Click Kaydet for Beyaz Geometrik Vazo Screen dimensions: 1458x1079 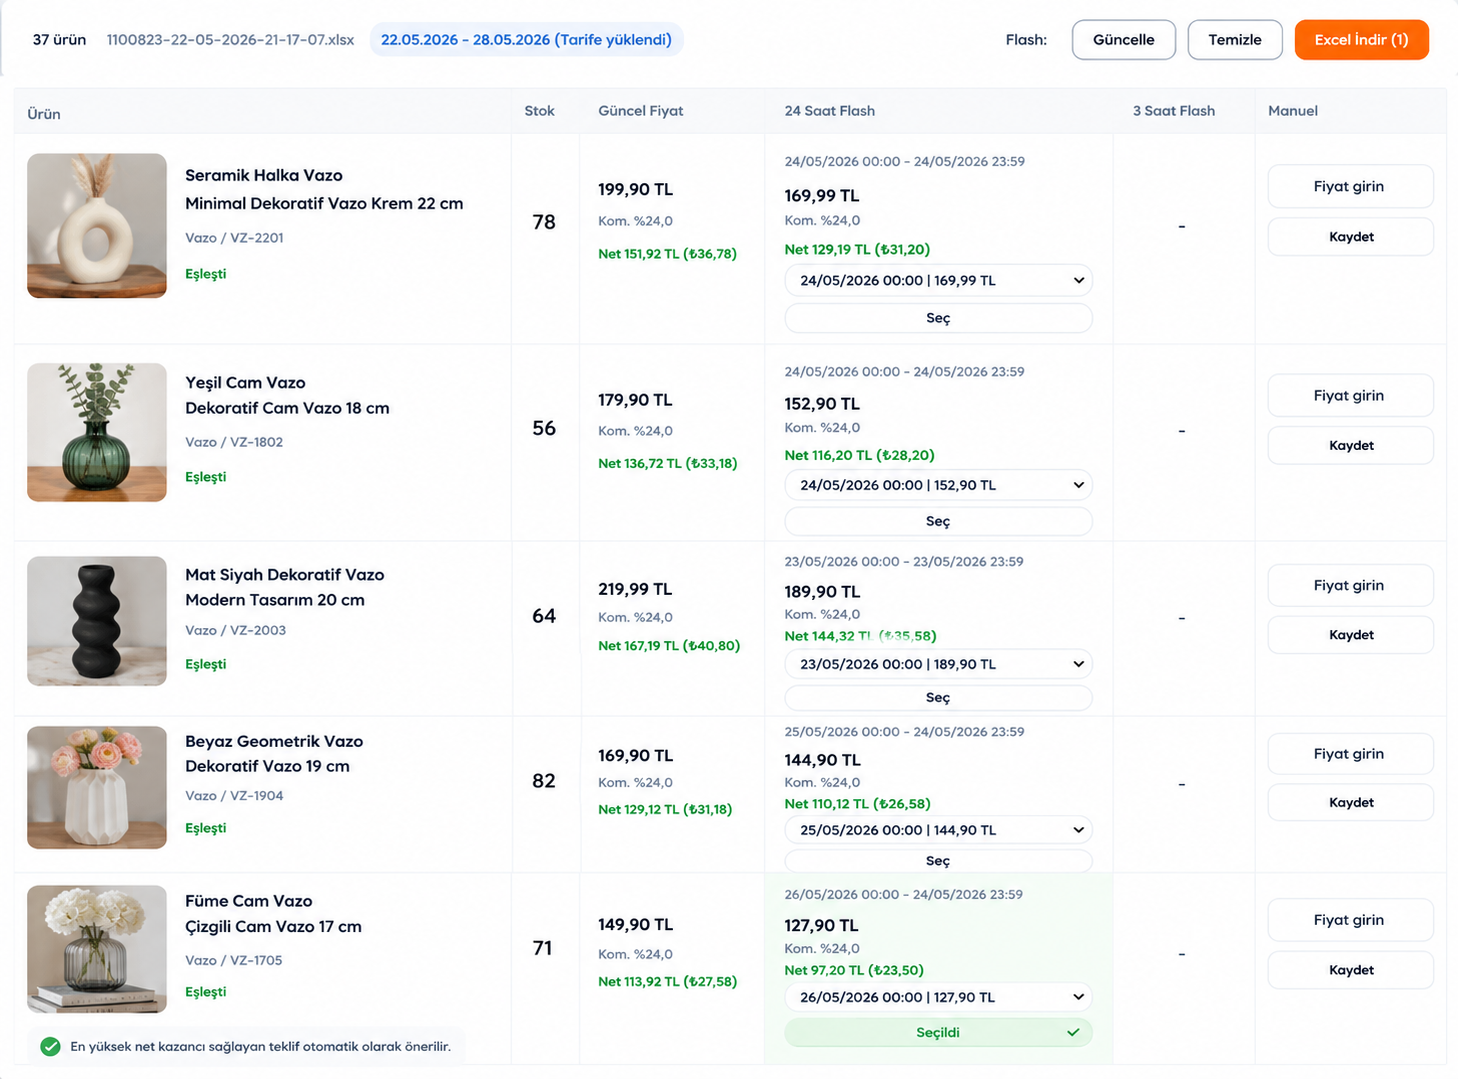point(1350,803)
